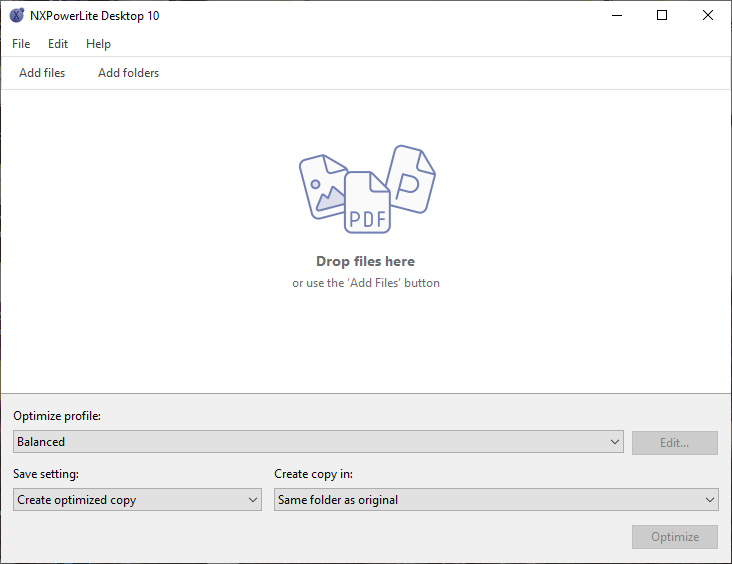The height and width of the screenshot is (564, 732).
Task: Expand the Optimize profile dropdown arrow
Action: pyautogui.click(x=615, y=442)
